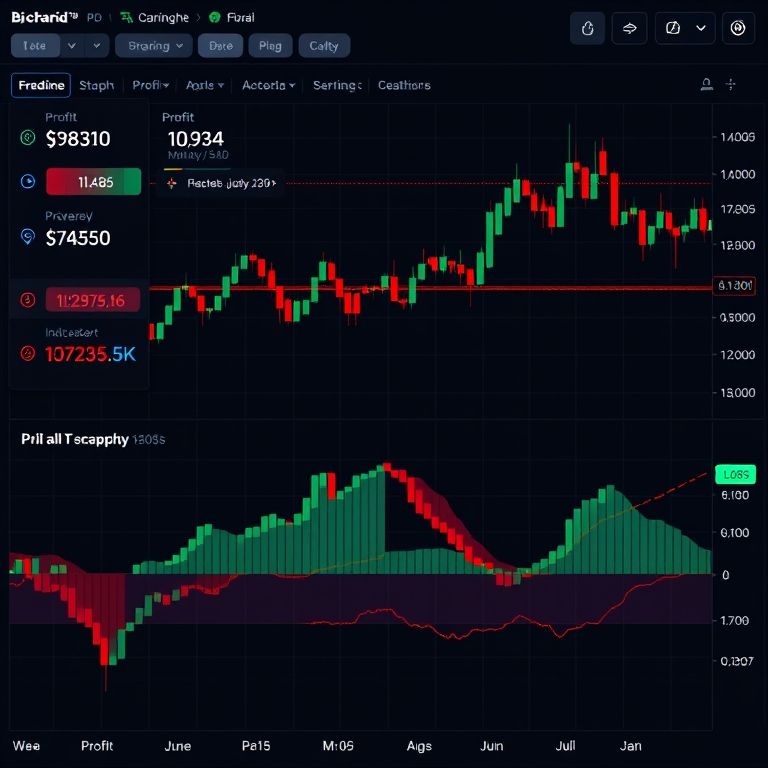Click the user profile icon above the price axis
Viewport: 768px width, 768px height.
pyautogui.click(x=706, y=85)
